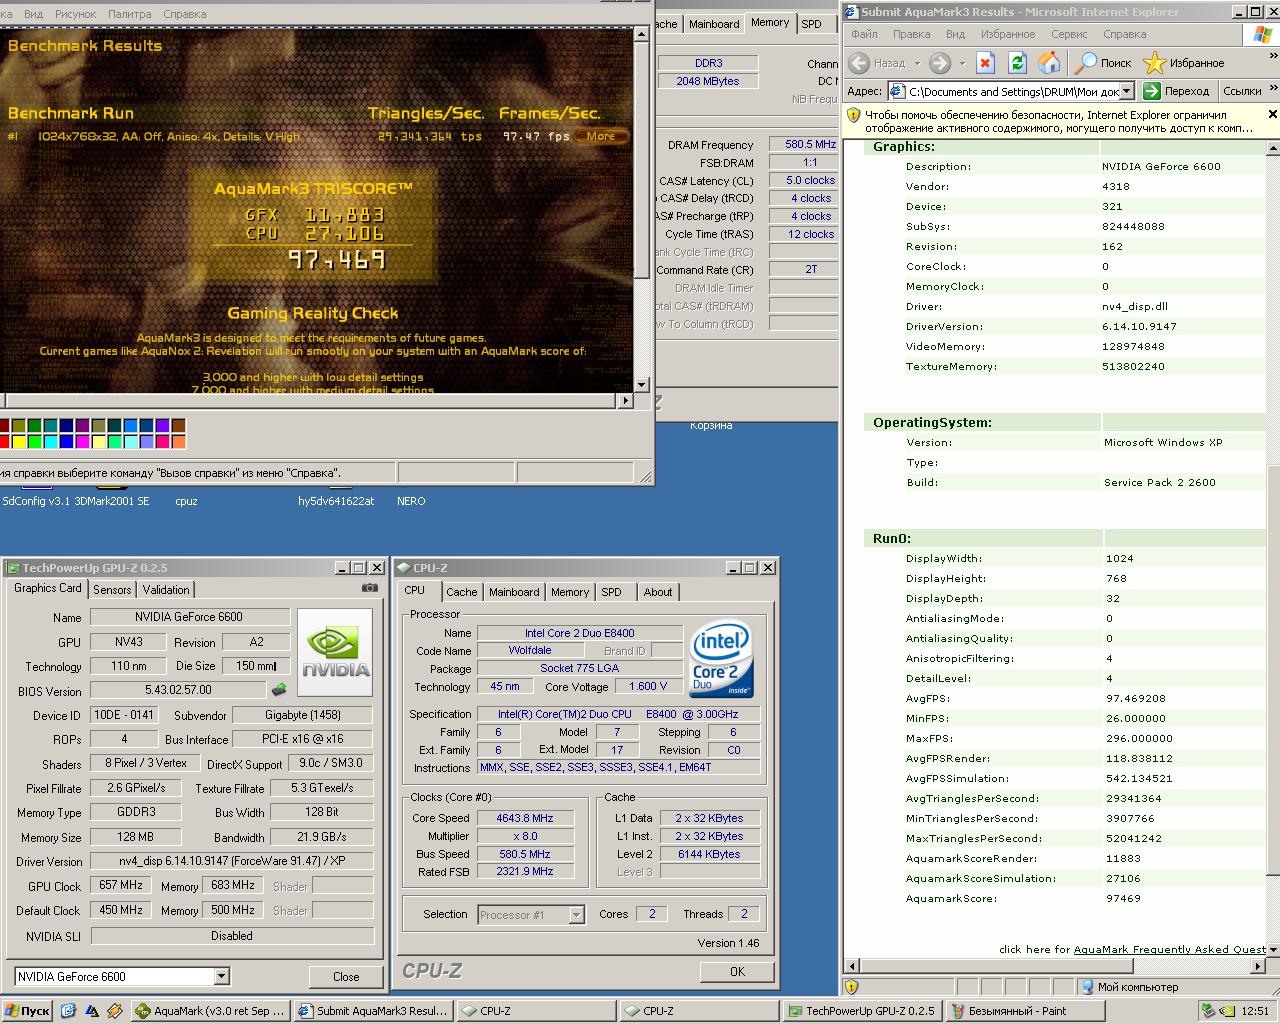Open the graphics card selector dropdown in GPU-Z
The image size is (1280, 1024).
pyautogui.click(x=222, y=976)
